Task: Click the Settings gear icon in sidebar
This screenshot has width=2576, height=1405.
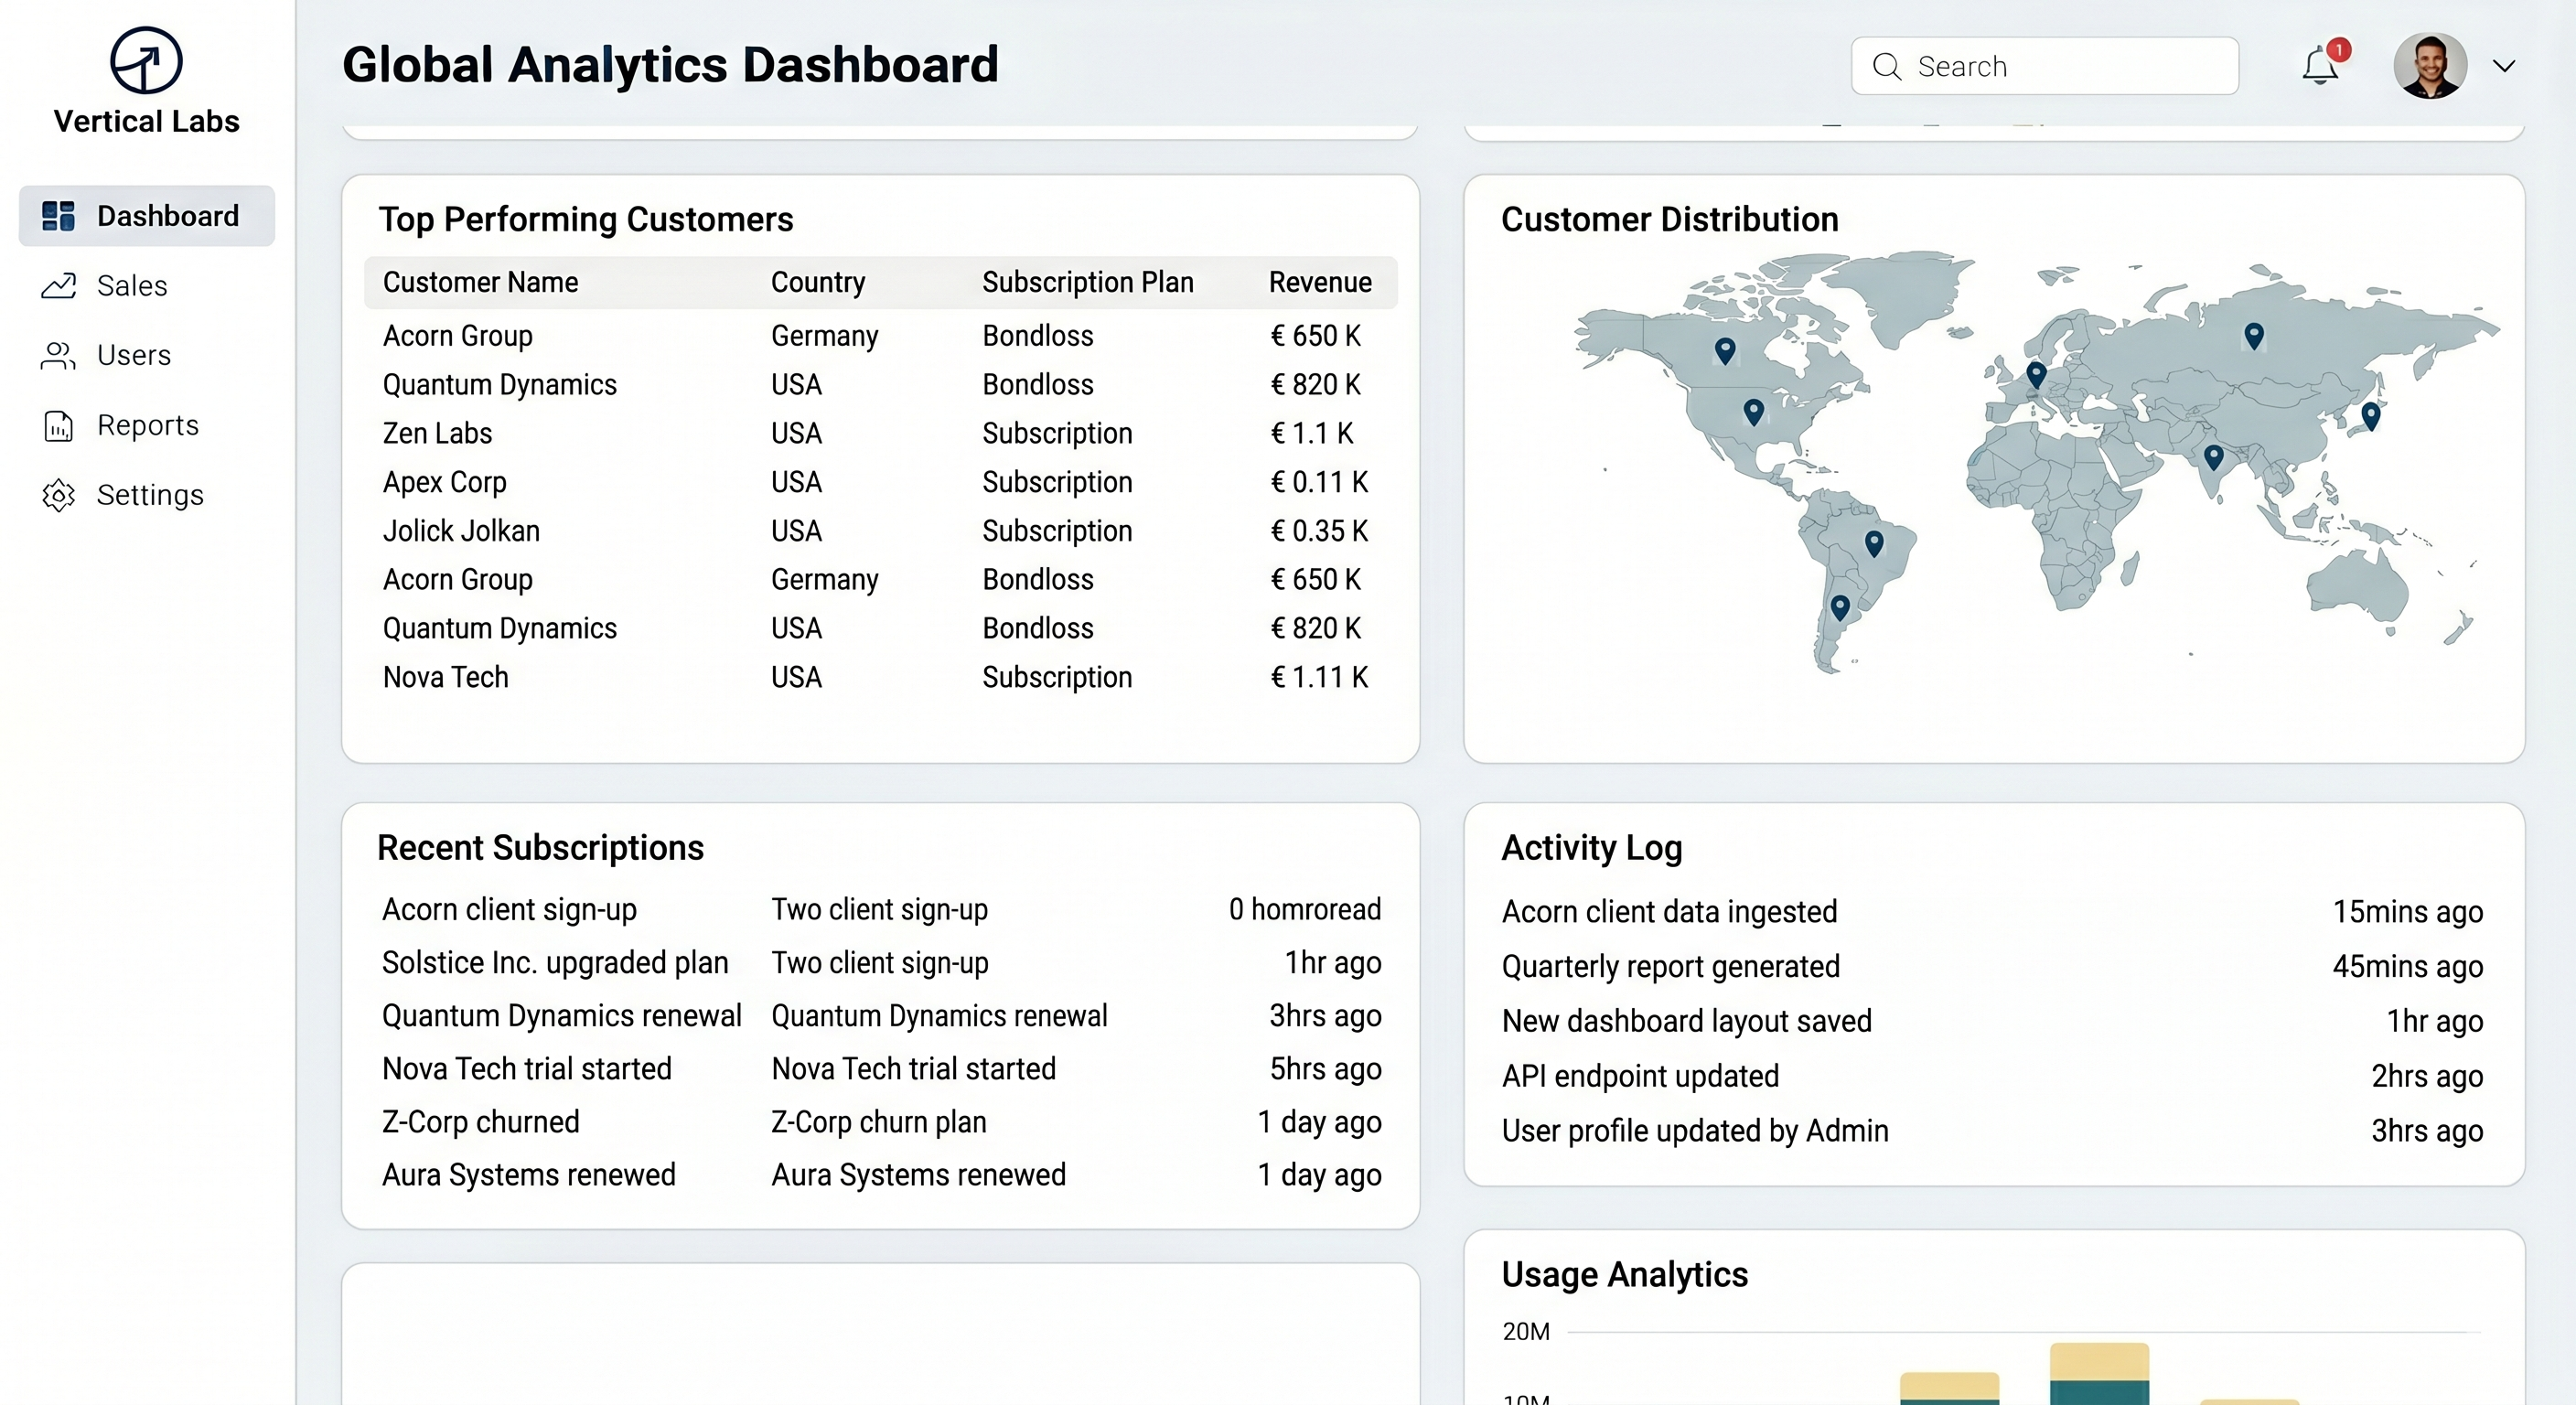Action: (58, 496)
